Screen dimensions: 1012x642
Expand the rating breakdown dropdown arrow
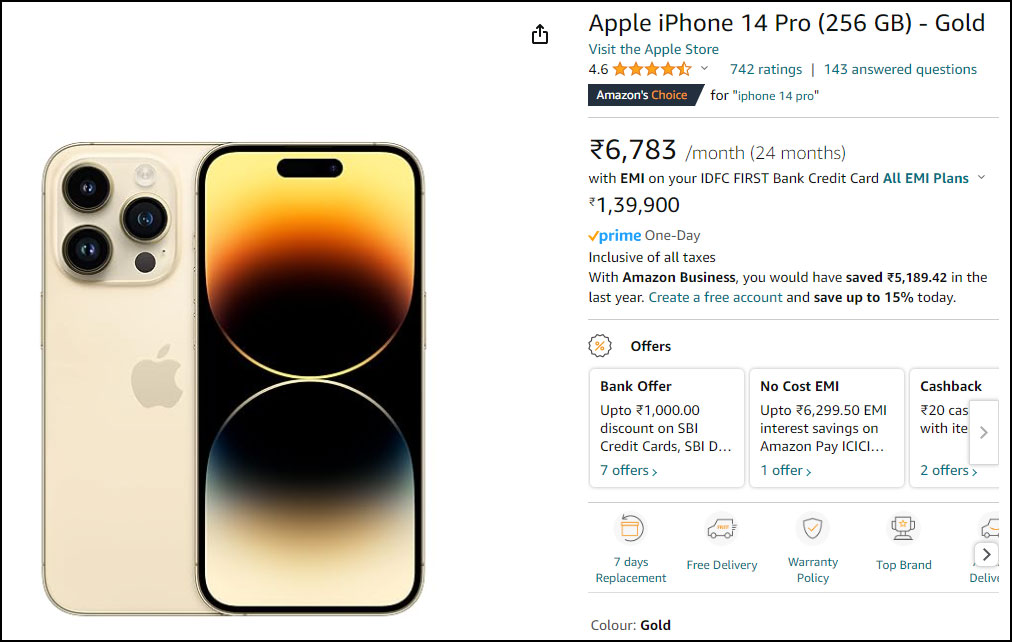click(x=704, y=69)
